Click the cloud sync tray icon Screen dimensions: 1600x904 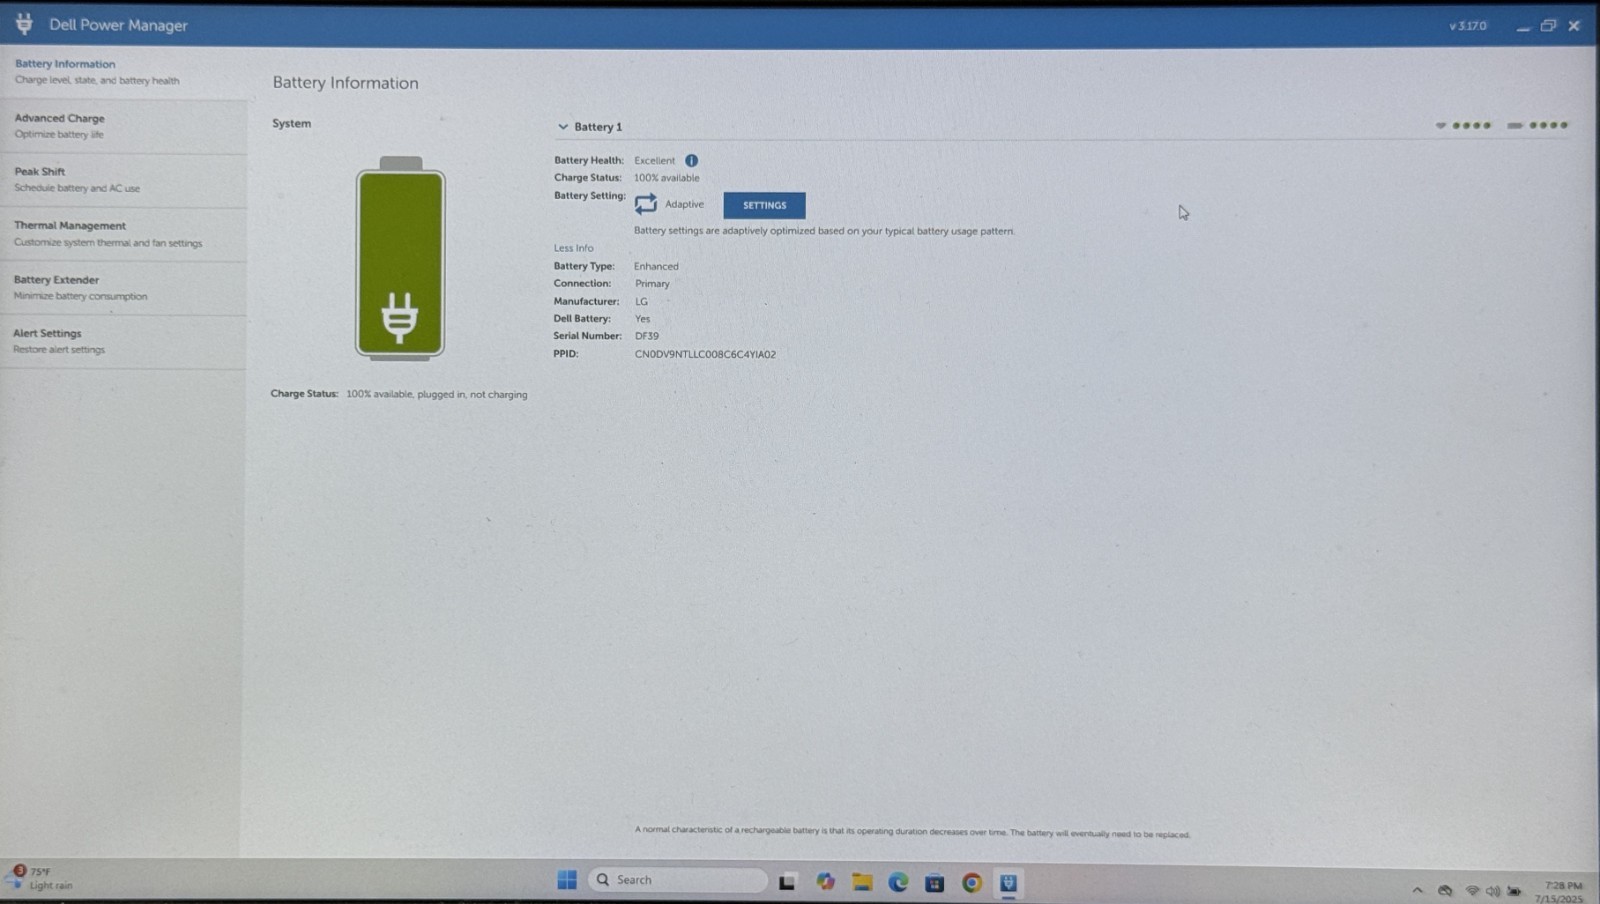pos(1445,890)
